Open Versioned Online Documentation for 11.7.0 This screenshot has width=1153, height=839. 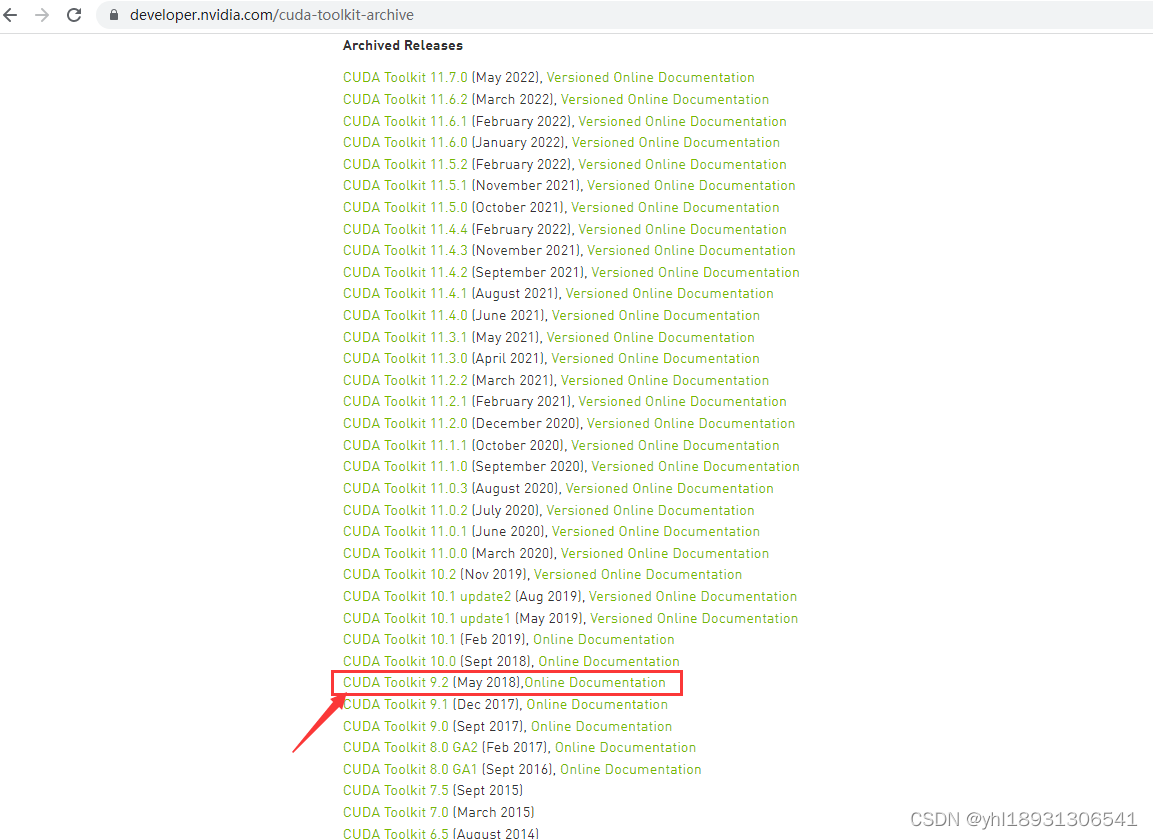coord(650,77)
